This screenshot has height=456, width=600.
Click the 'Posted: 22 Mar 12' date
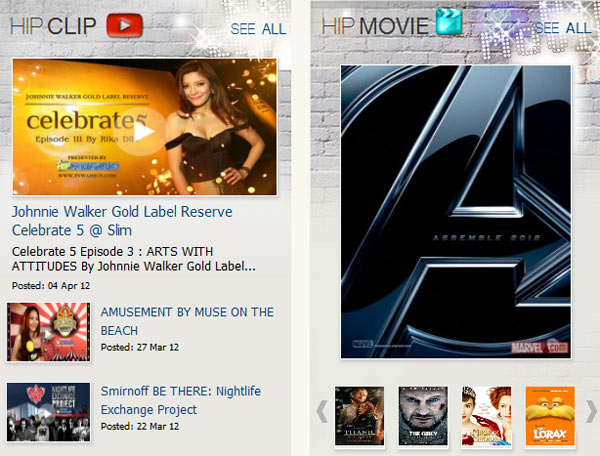(140, 426)
